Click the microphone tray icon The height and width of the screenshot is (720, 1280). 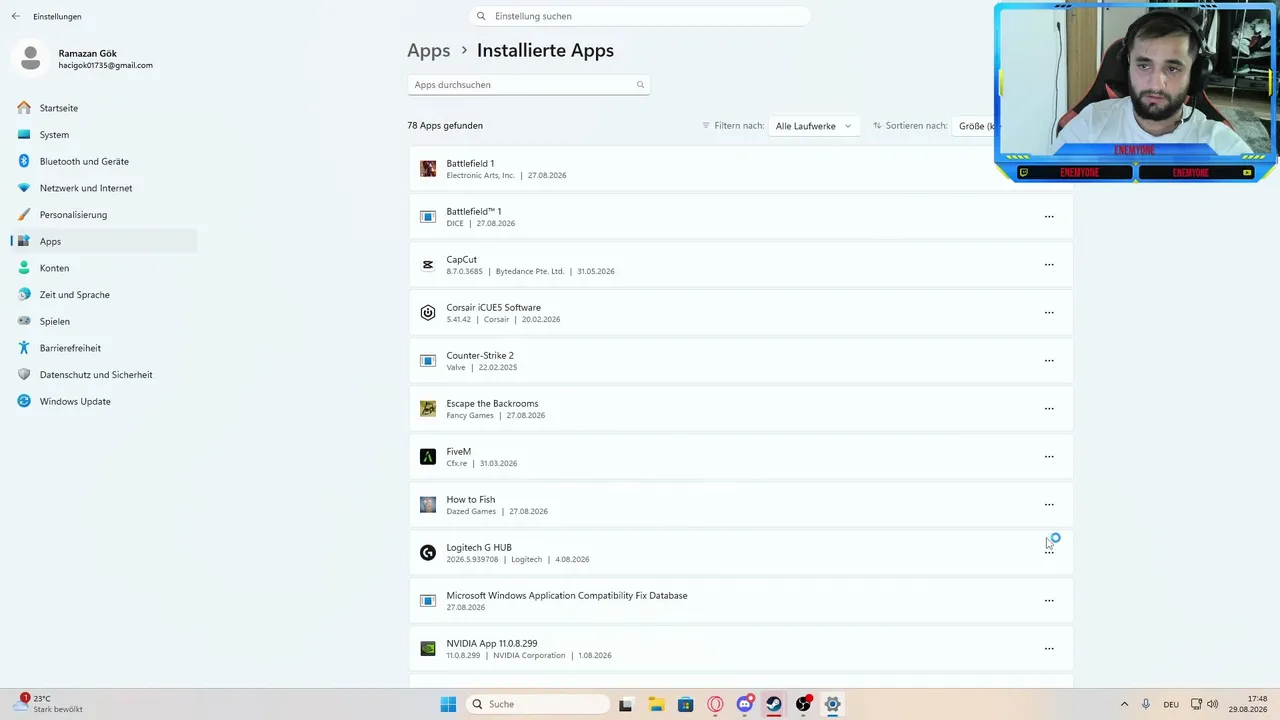[1146, 704]
